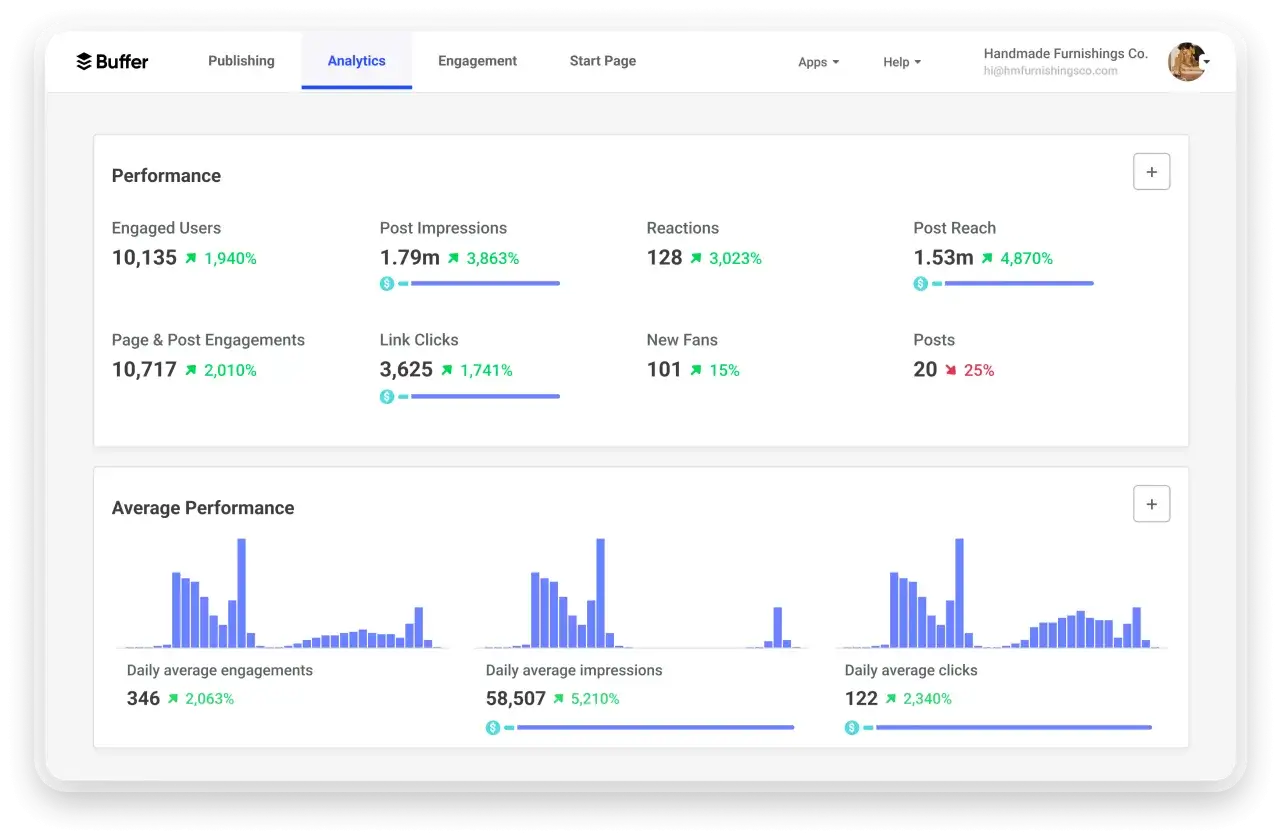Expand the Help dropdown menu

coord(902,62)
